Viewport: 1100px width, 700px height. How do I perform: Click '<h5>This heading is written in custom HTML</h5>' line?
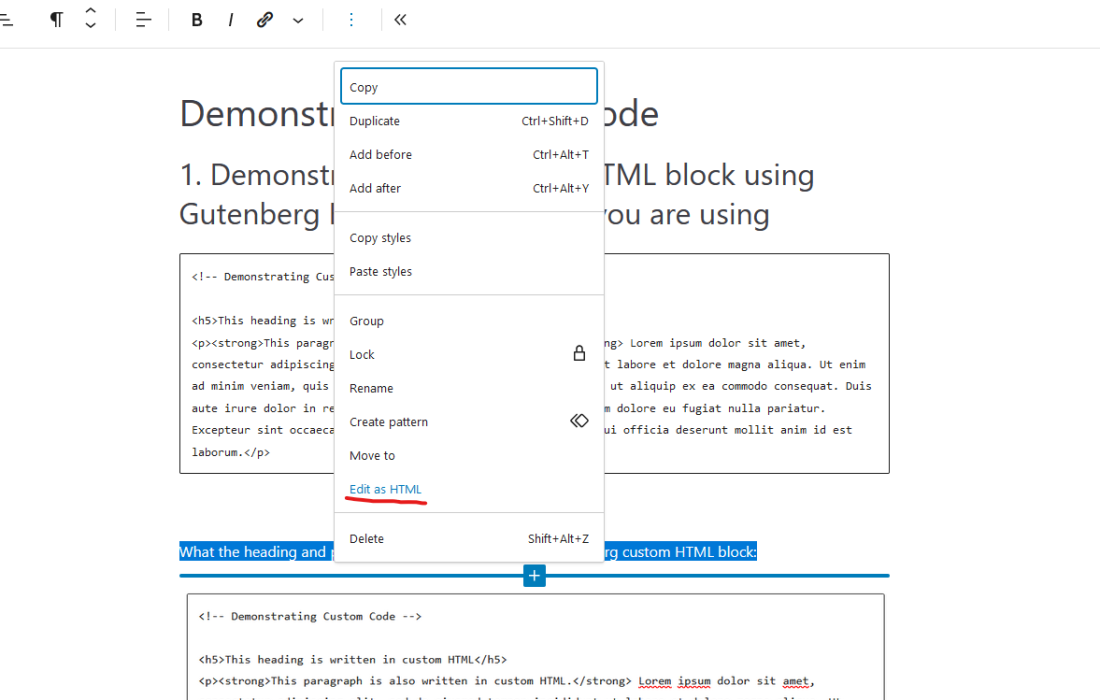(352, 659)
